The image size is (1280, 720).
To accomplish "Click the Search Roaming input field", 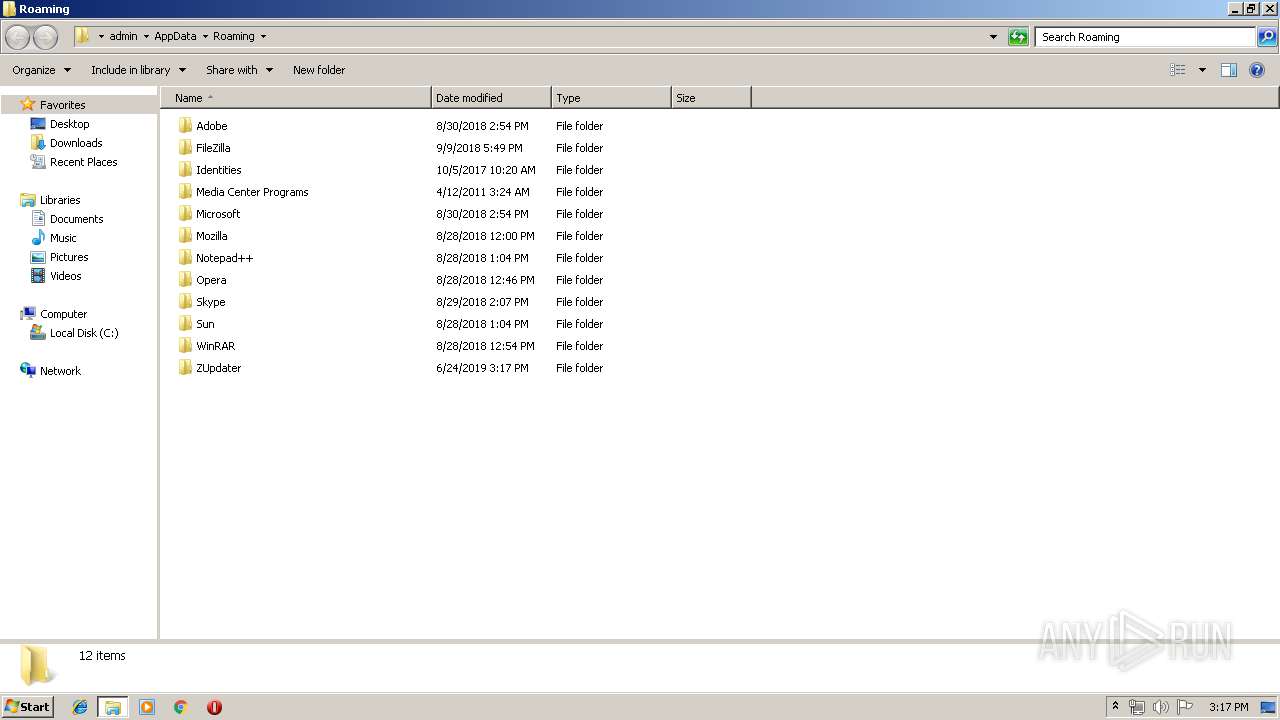I will pyautogui.click(x=1145, y=37).
